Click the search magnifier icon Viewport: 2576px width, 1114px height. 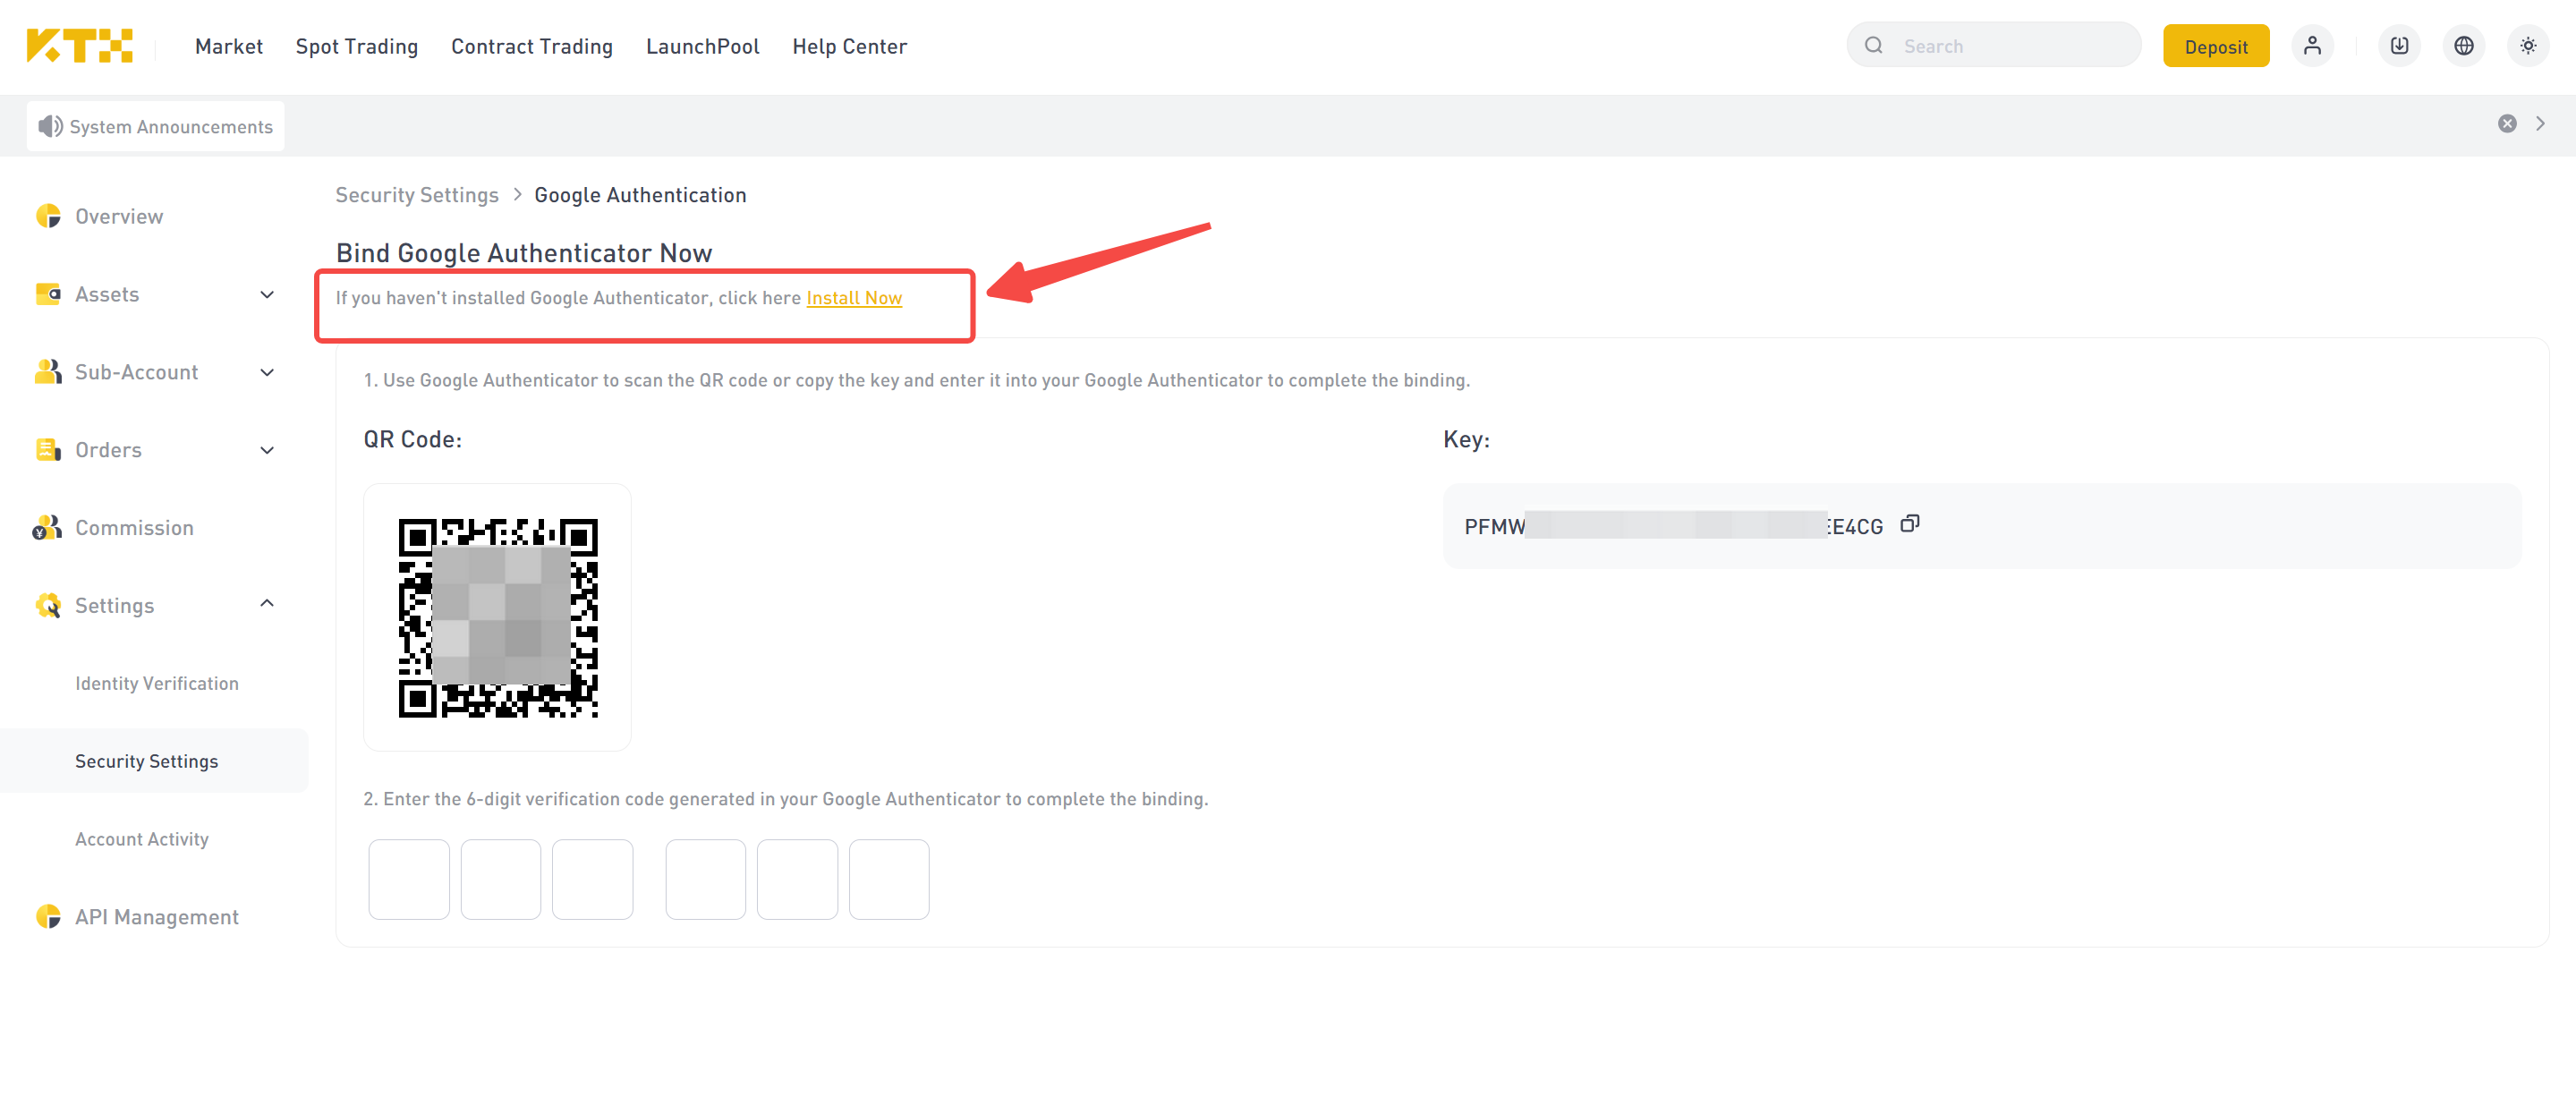click(x=1874, y=46)
